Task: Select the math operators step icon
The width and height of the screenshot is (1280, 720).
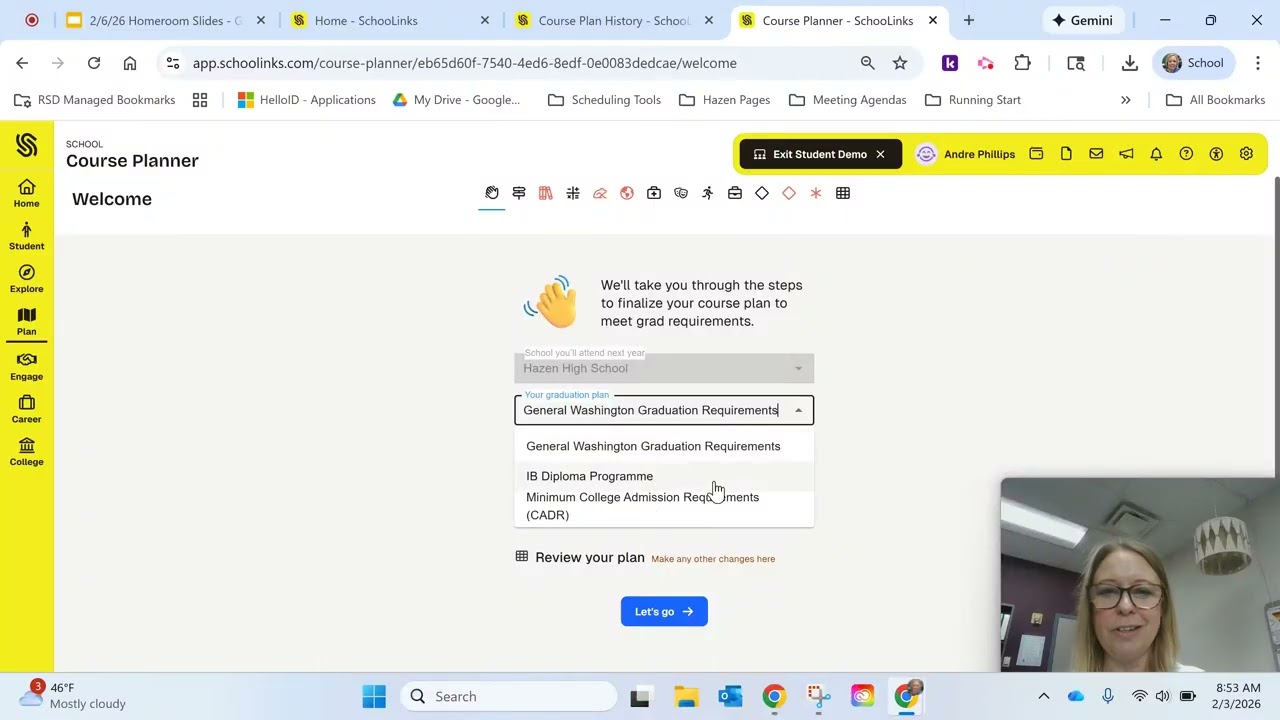Action: click(x=573, y=193)
